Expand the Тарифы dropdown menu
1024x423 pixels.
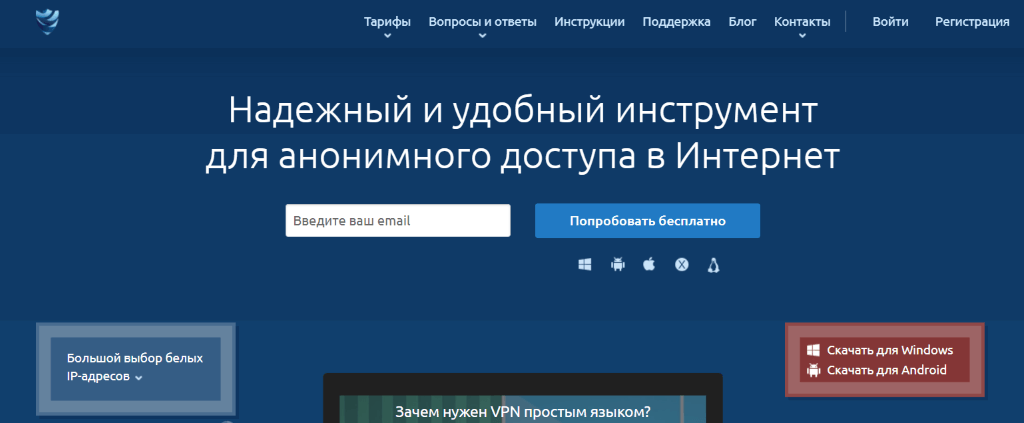(x=387, y=22)
